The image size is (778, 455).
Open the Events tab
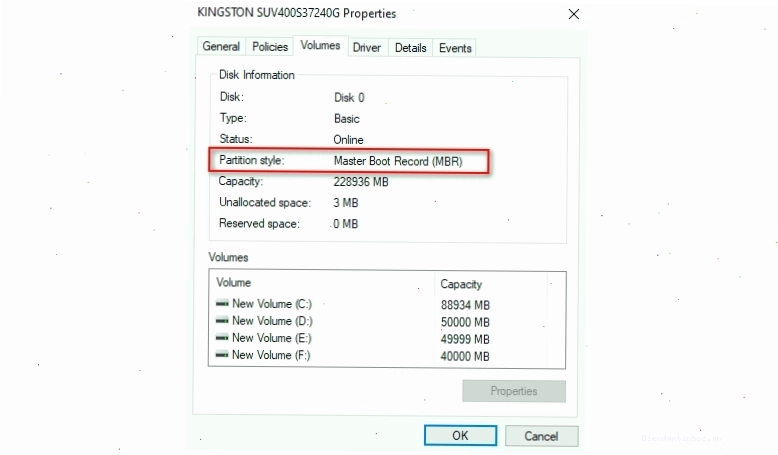[x=455, y=48]
